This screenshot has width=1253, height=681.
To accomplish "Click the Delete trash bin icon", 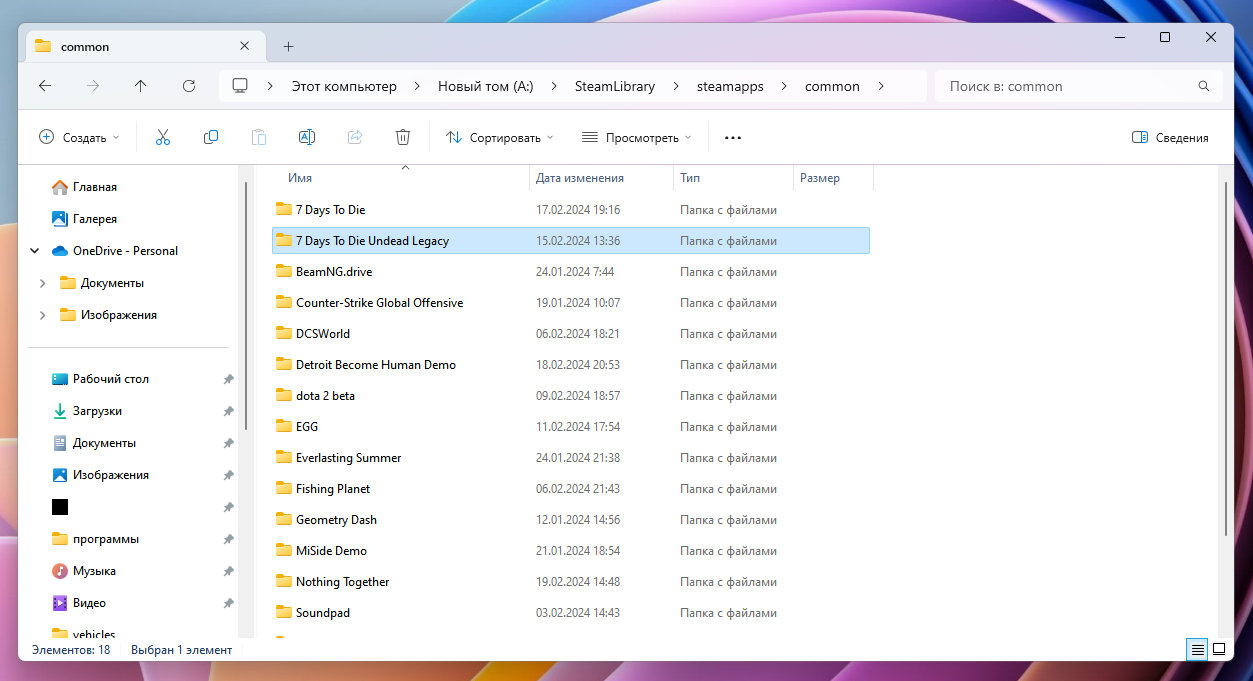I will tap(403, 137).
